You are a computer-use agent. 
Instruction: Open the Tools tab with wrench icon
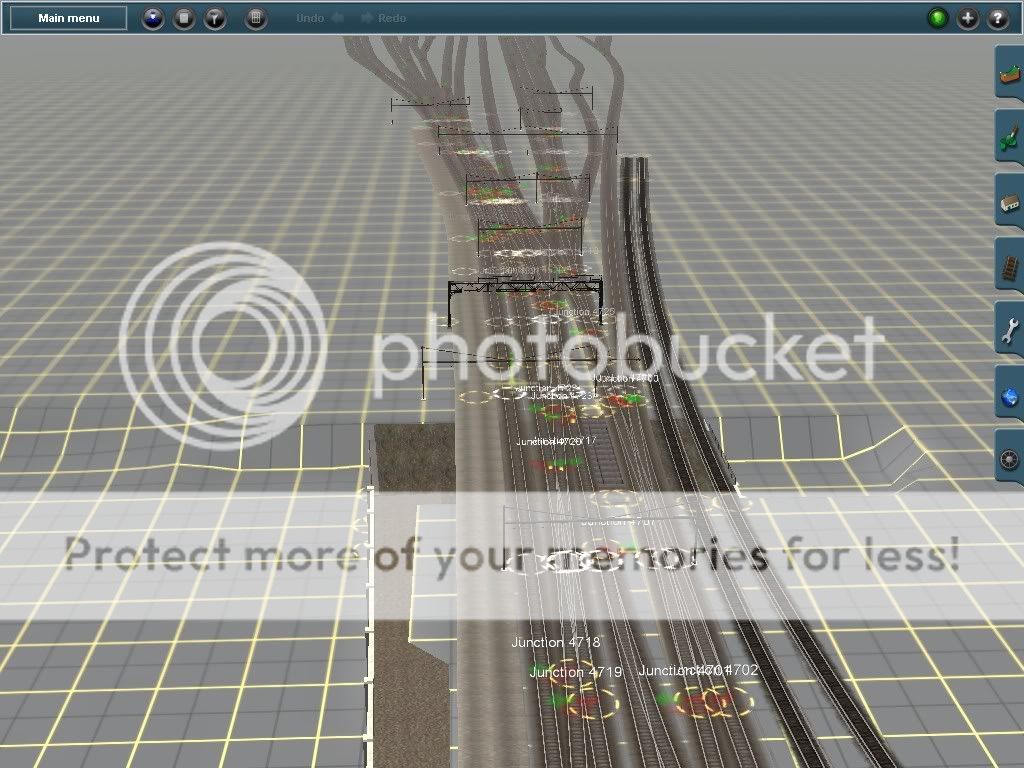(1010, 329)
